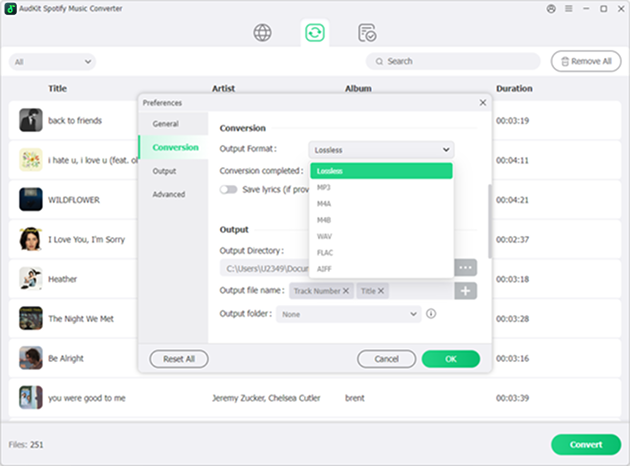The width and height of the screenshot is (630, 467).
Task: Click The Night We Met title
Action: tap(81, 319)
